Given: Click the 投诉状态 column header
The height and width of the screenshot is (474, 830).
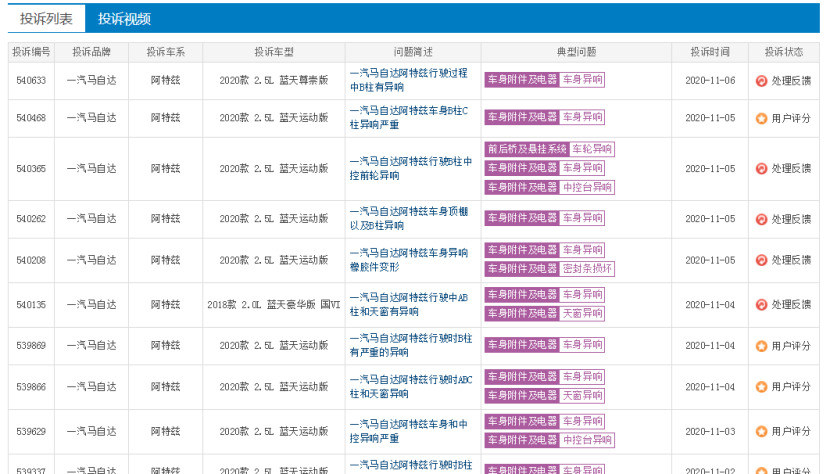Looking at the screenshot, I should [784, 52].
